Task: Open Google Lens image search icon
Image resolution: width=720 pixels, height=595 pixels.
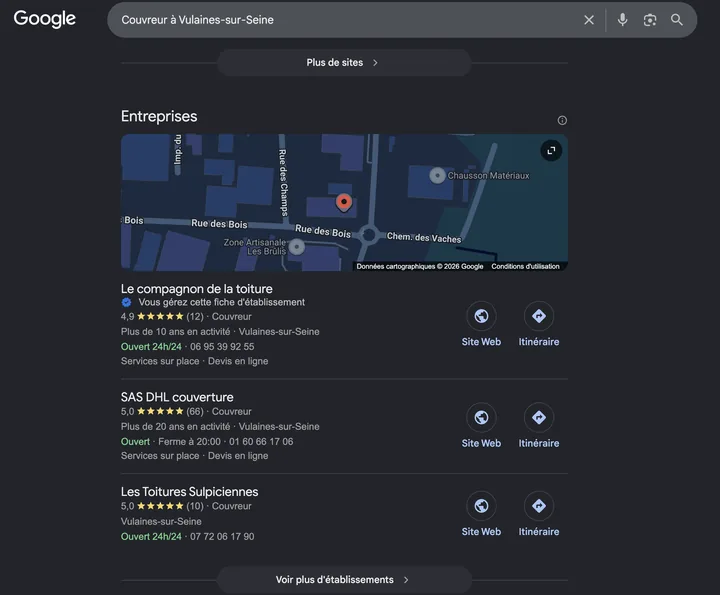Action: pyautogui.click(x=649, y=20)
